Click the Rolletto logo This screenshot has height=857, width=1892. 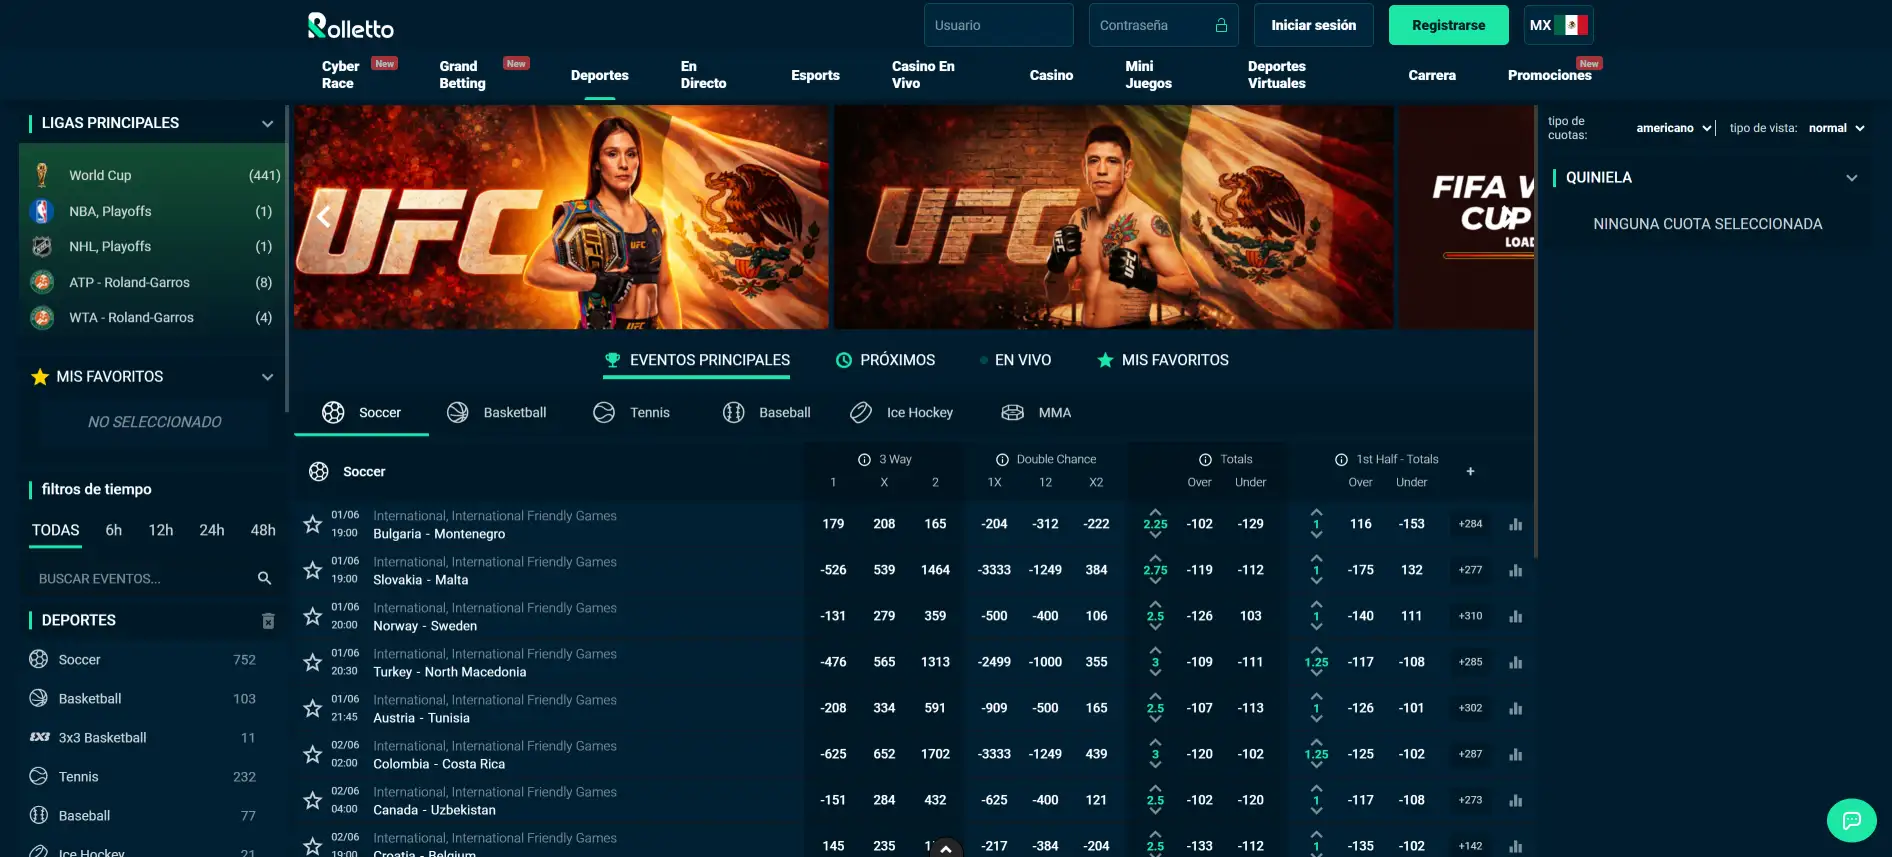pos(350,26)
